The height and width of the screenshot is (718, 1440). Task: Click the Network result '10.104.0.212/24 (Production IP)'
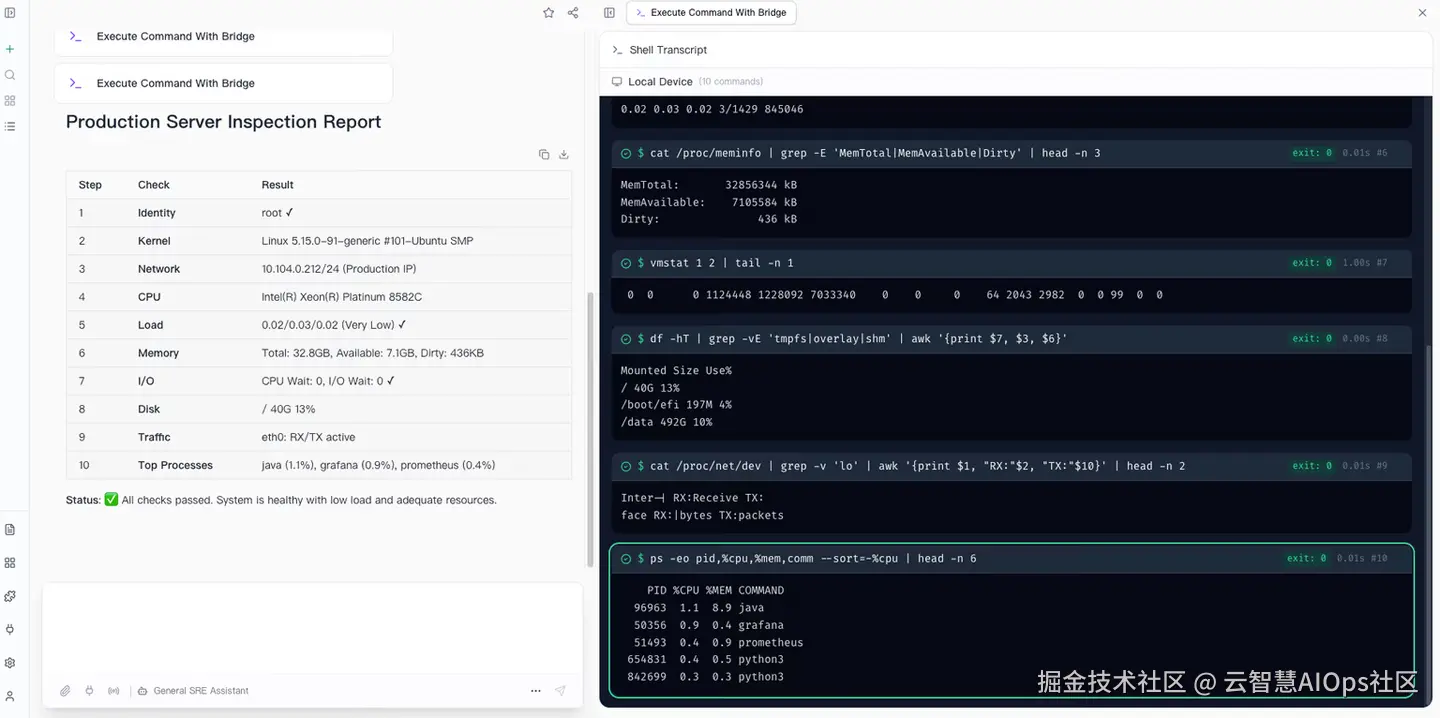[x=339, y=269]
